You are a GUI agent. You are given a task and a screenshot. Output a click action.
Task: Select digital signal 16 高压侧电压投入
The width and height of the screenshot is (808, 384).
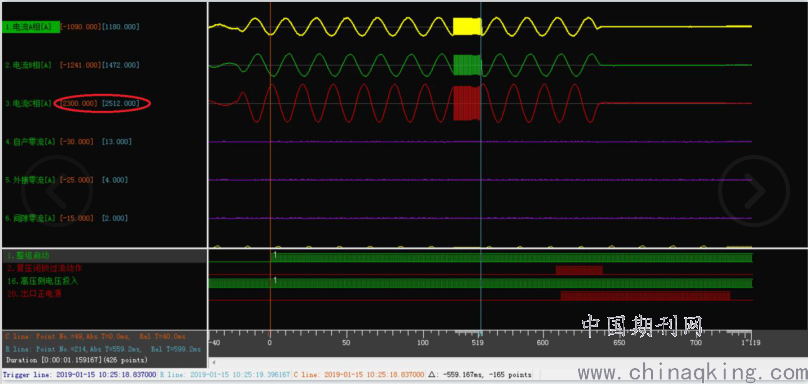pos(42,281)
